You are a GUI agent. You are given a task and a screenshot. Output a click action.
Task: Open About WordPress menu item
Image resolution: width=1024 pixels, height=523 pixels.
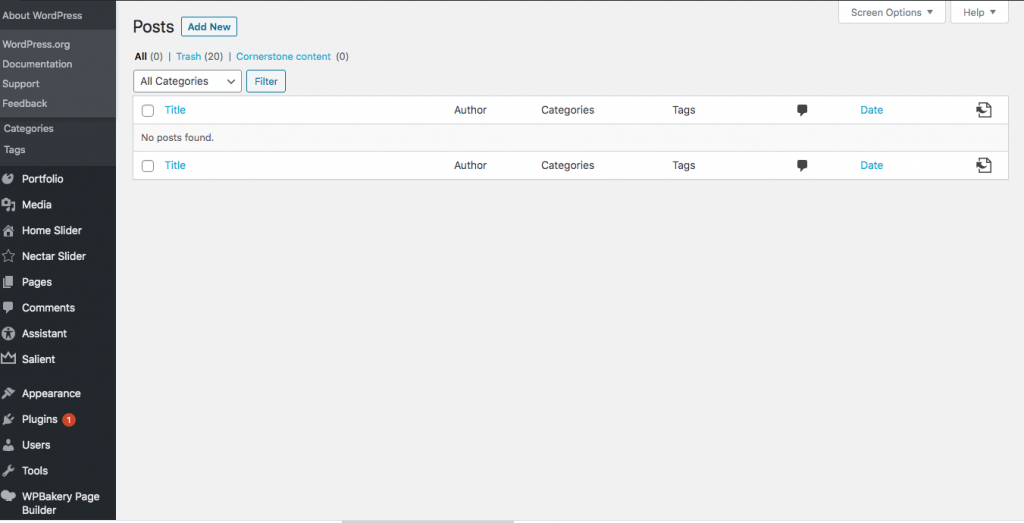[42, 15]
